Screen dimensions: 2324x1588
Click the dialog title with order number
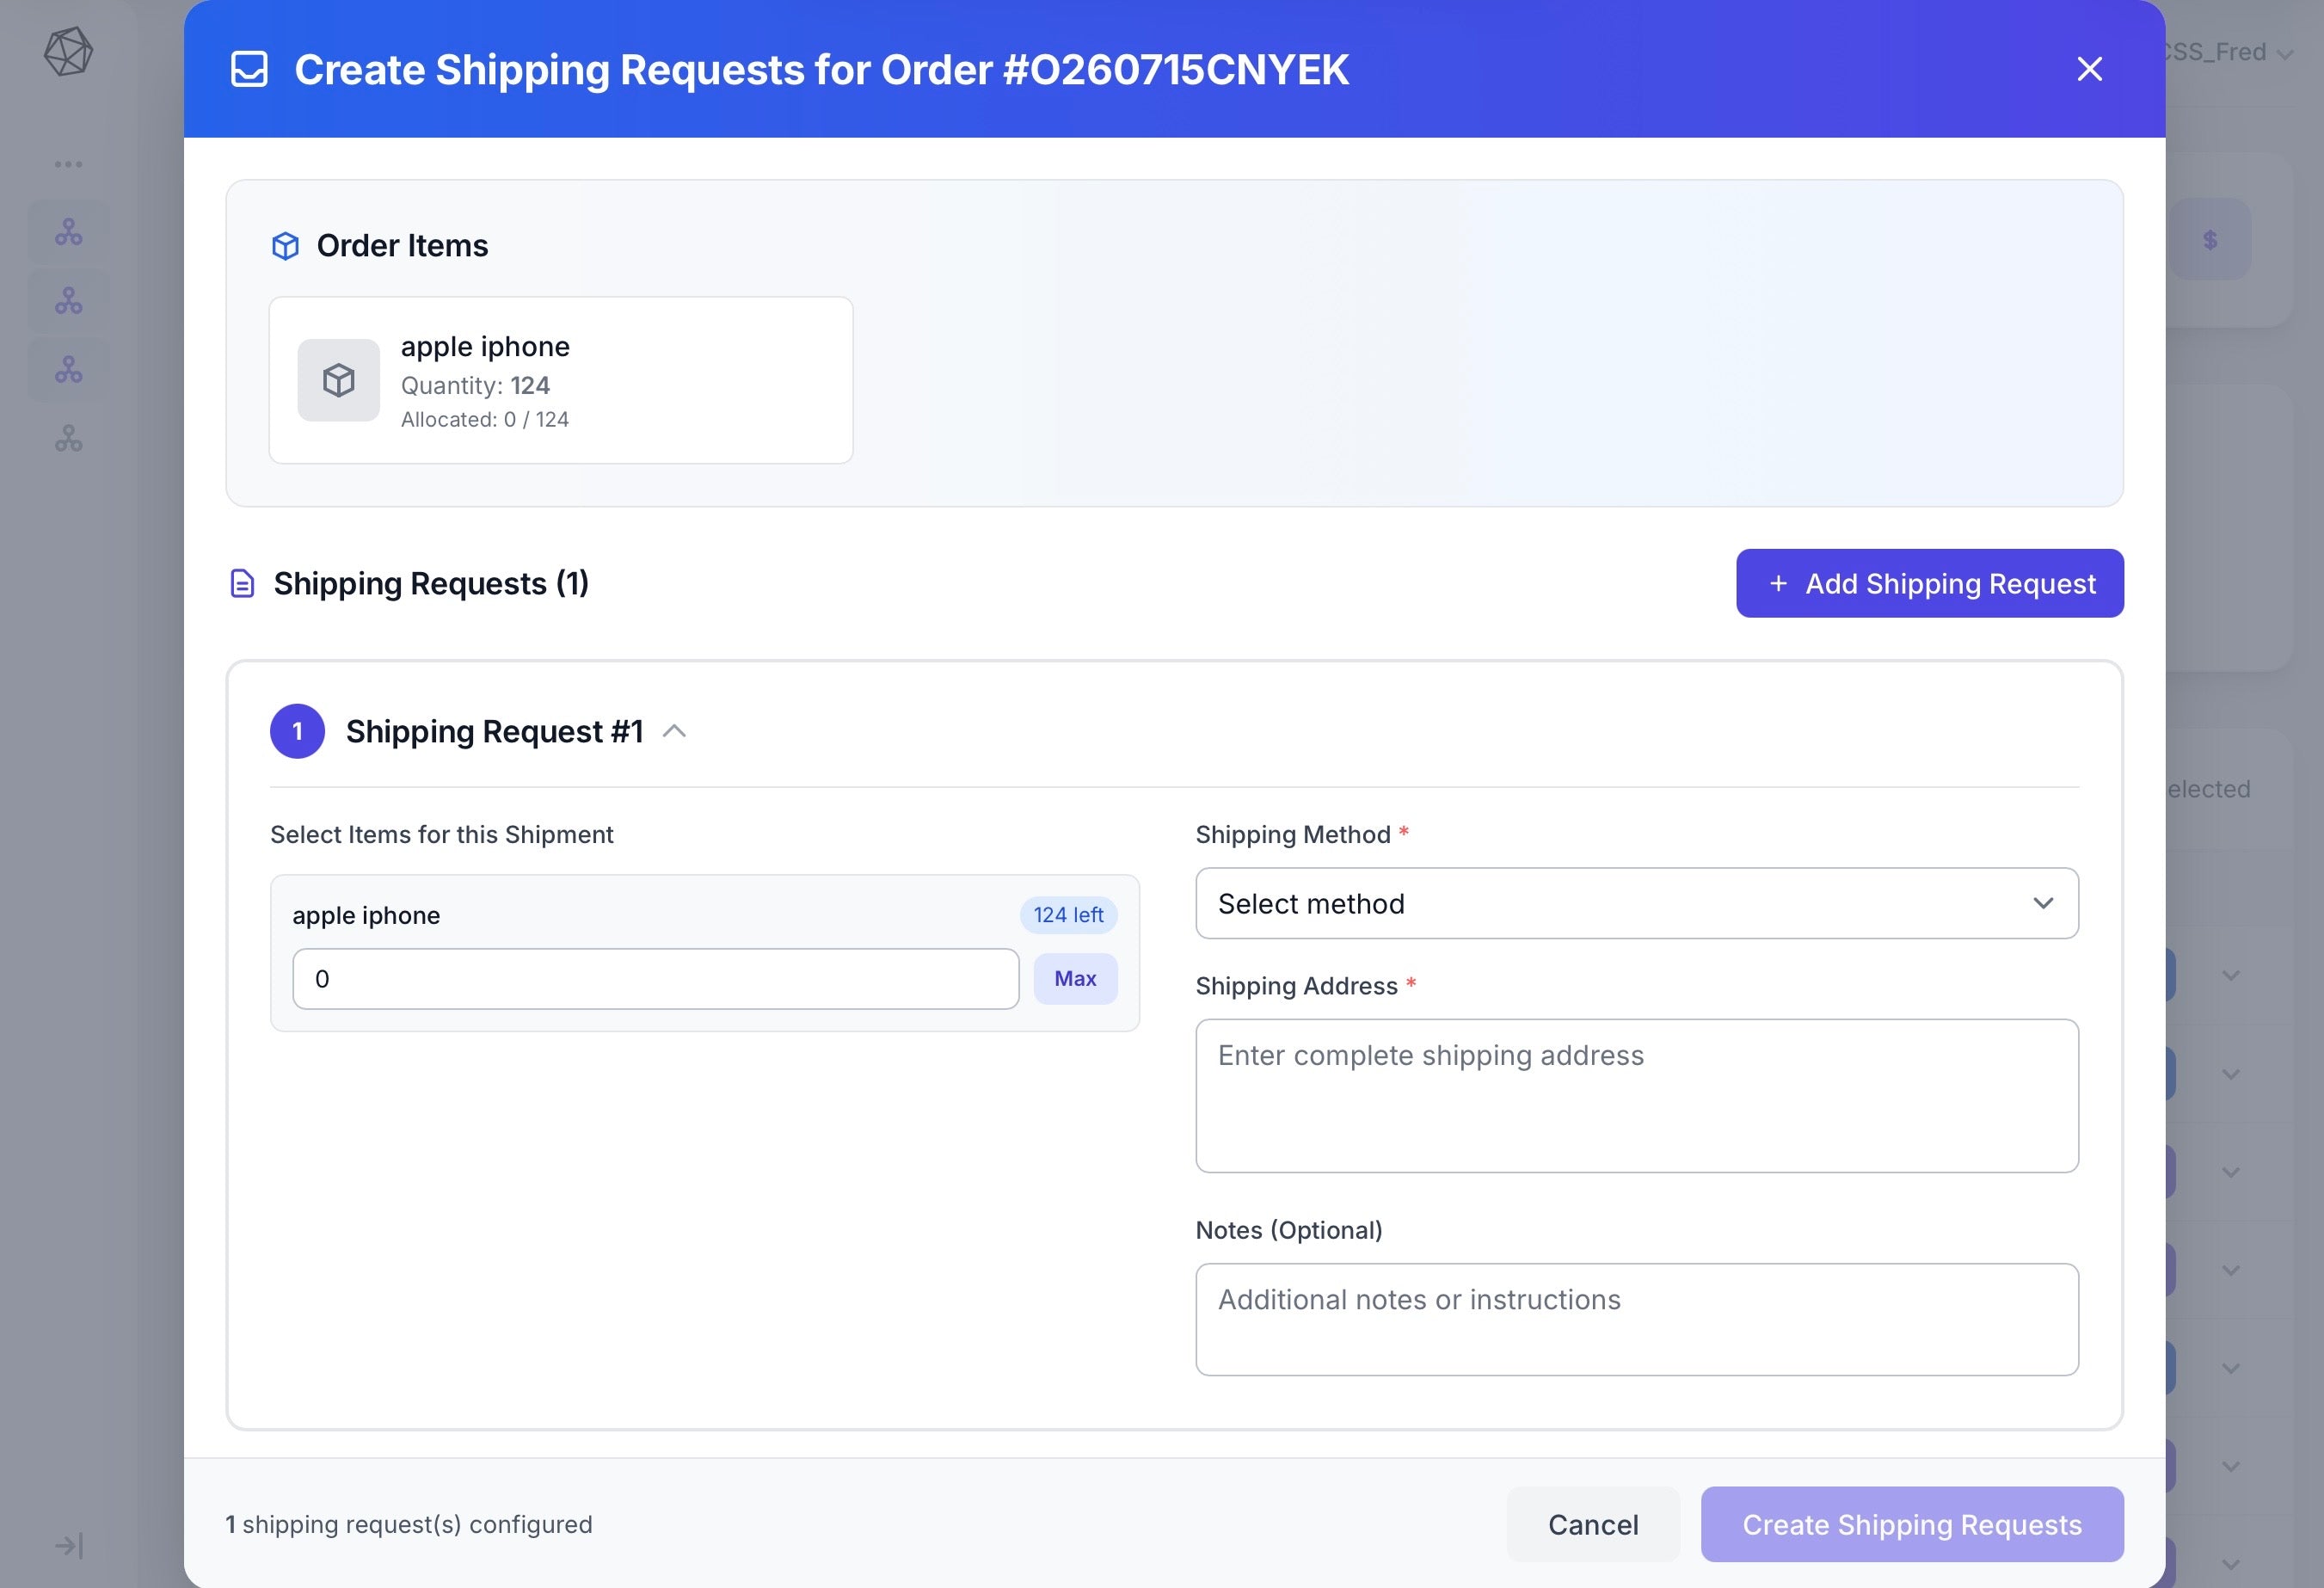(x=822, y=70)
